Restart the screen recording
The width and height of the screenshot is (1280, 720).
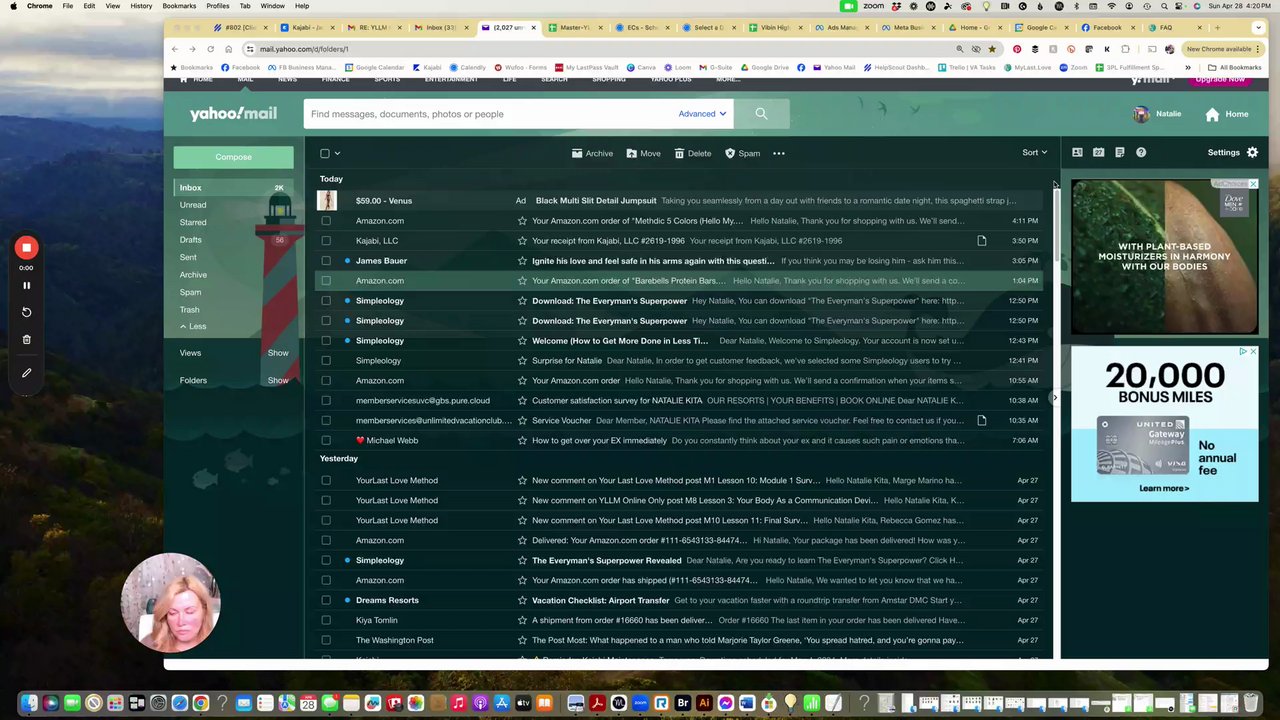click(x=27, y=312)
